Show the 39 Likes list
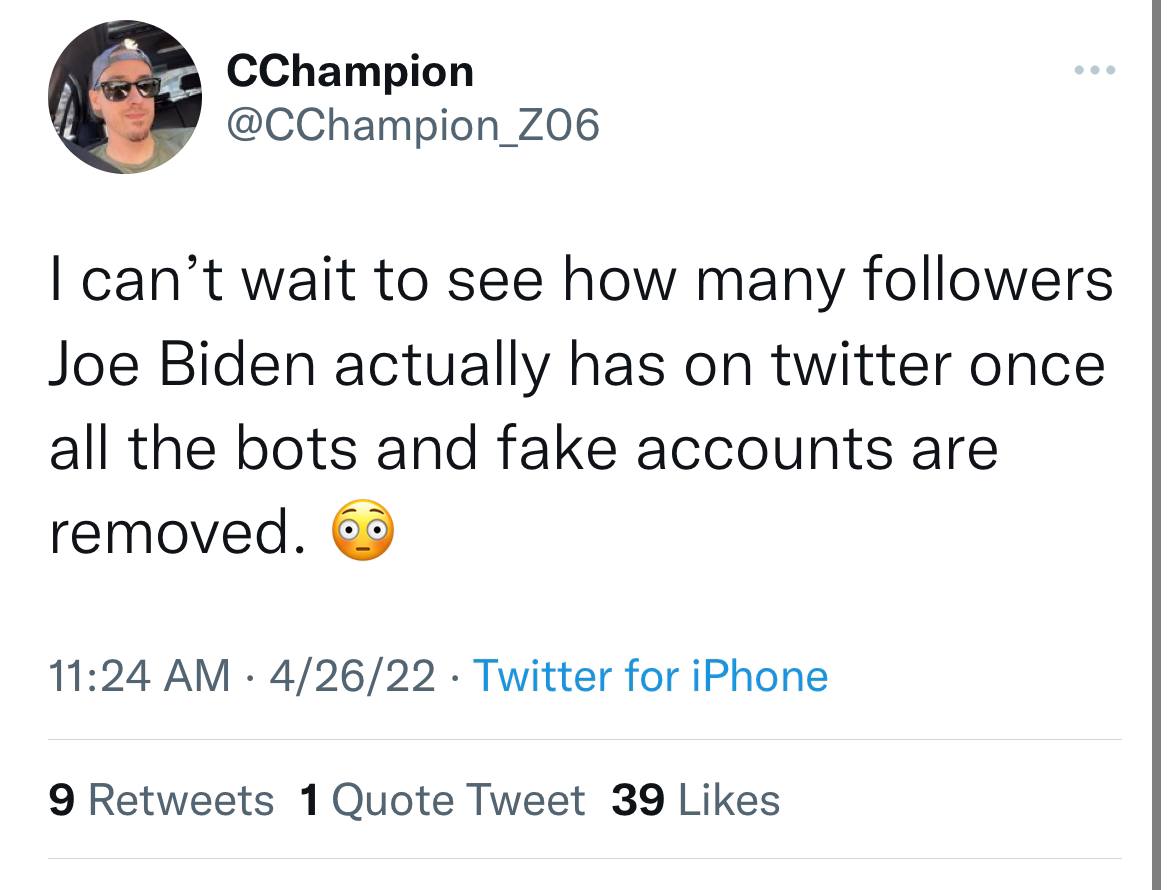The height and width of the screenshot is (890, 1170). (x=695, y=800)
